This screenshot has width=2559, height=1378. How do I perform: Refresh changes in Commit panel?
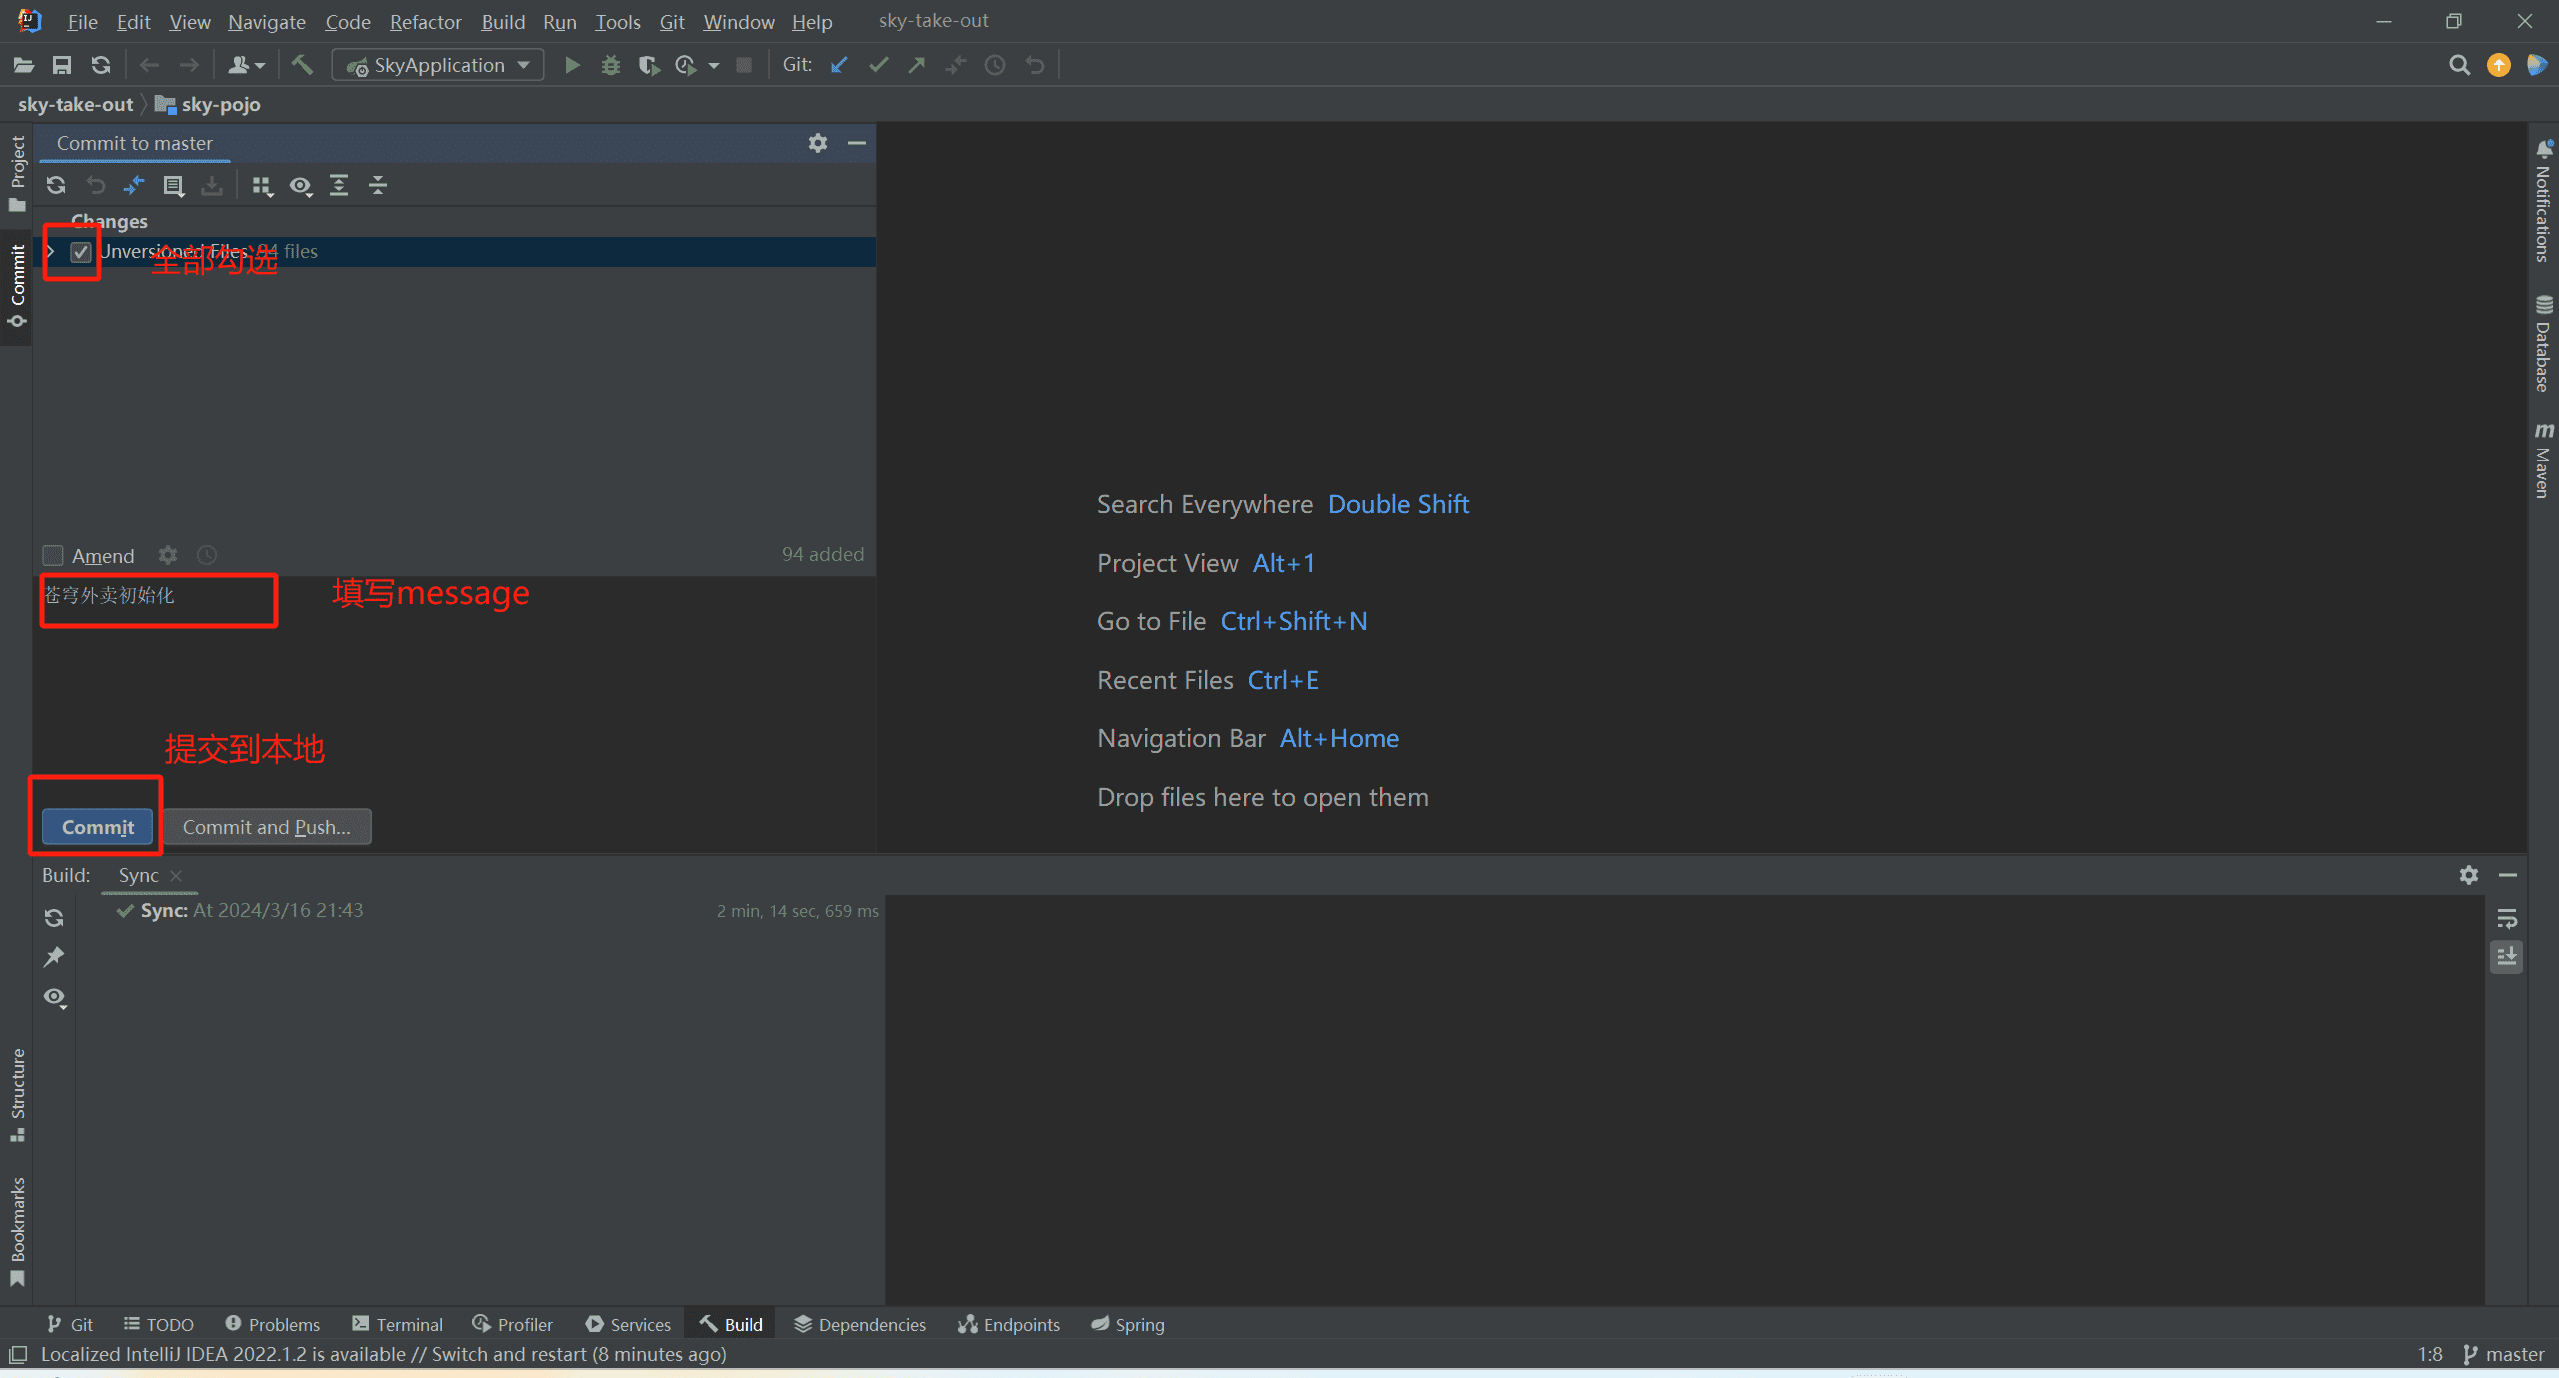point(56,185)
